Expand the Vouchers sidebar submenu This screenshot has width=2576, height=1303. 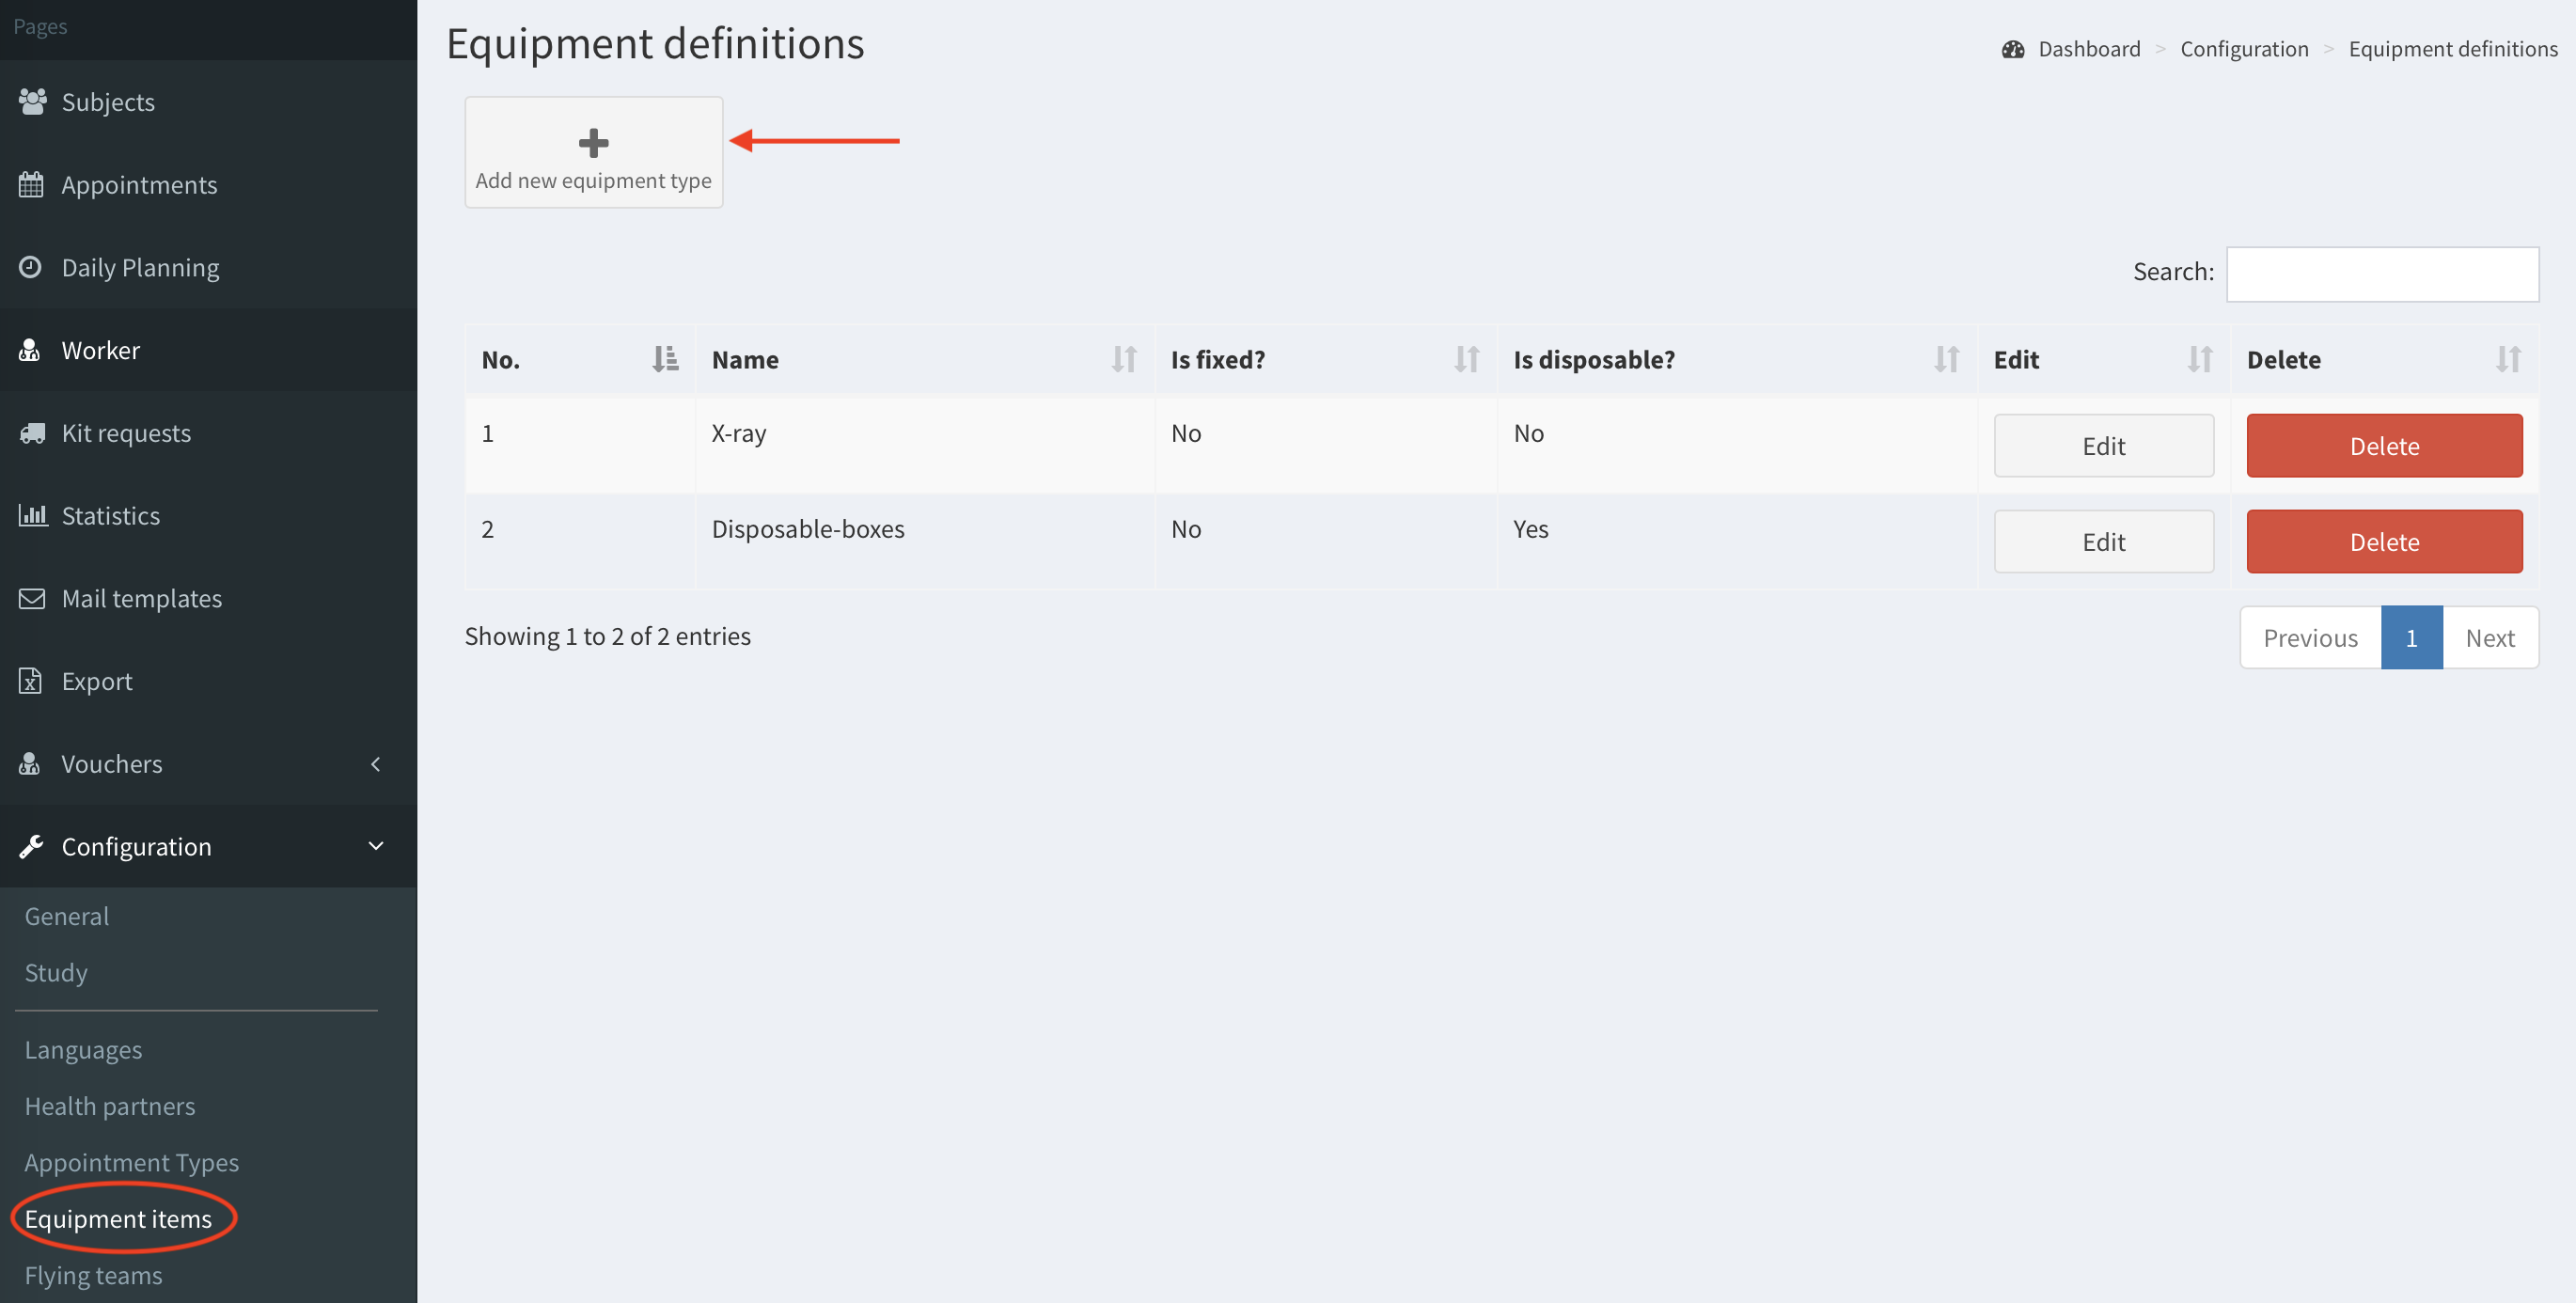point(376,764)
